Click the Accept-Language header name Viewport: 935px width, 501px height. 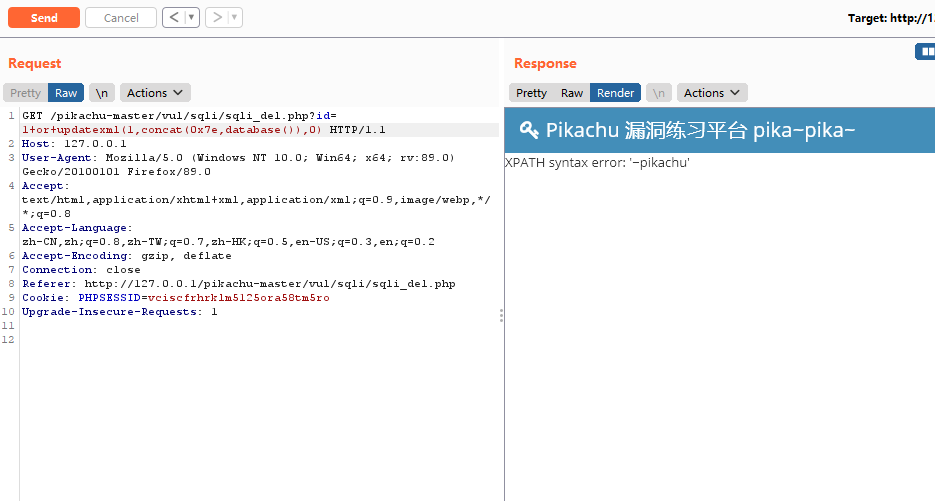75,228
